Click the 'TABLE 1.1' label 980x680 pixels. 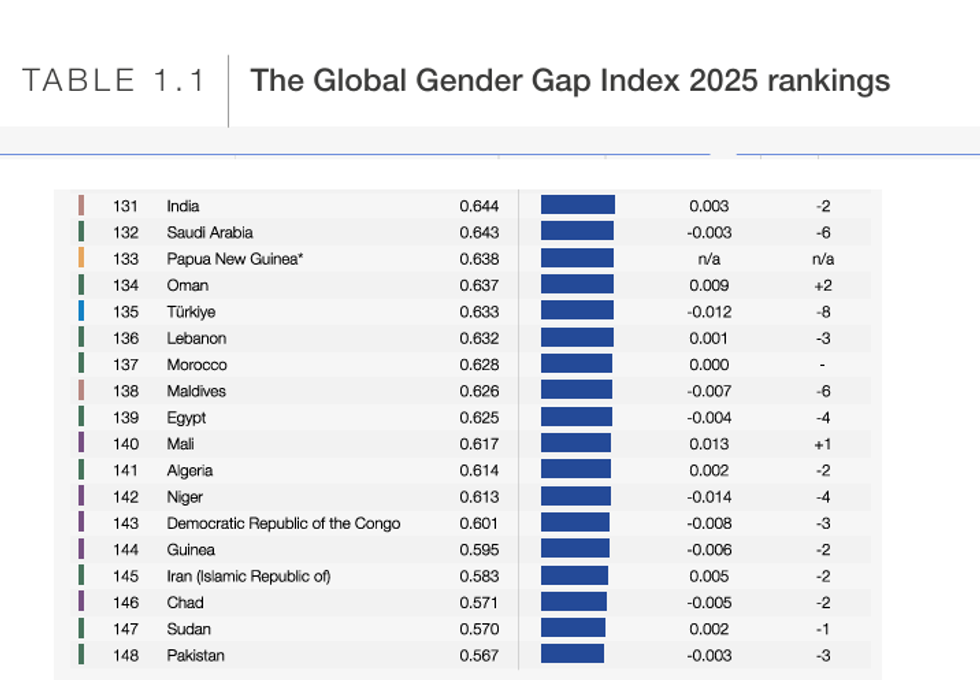[114, 81]
